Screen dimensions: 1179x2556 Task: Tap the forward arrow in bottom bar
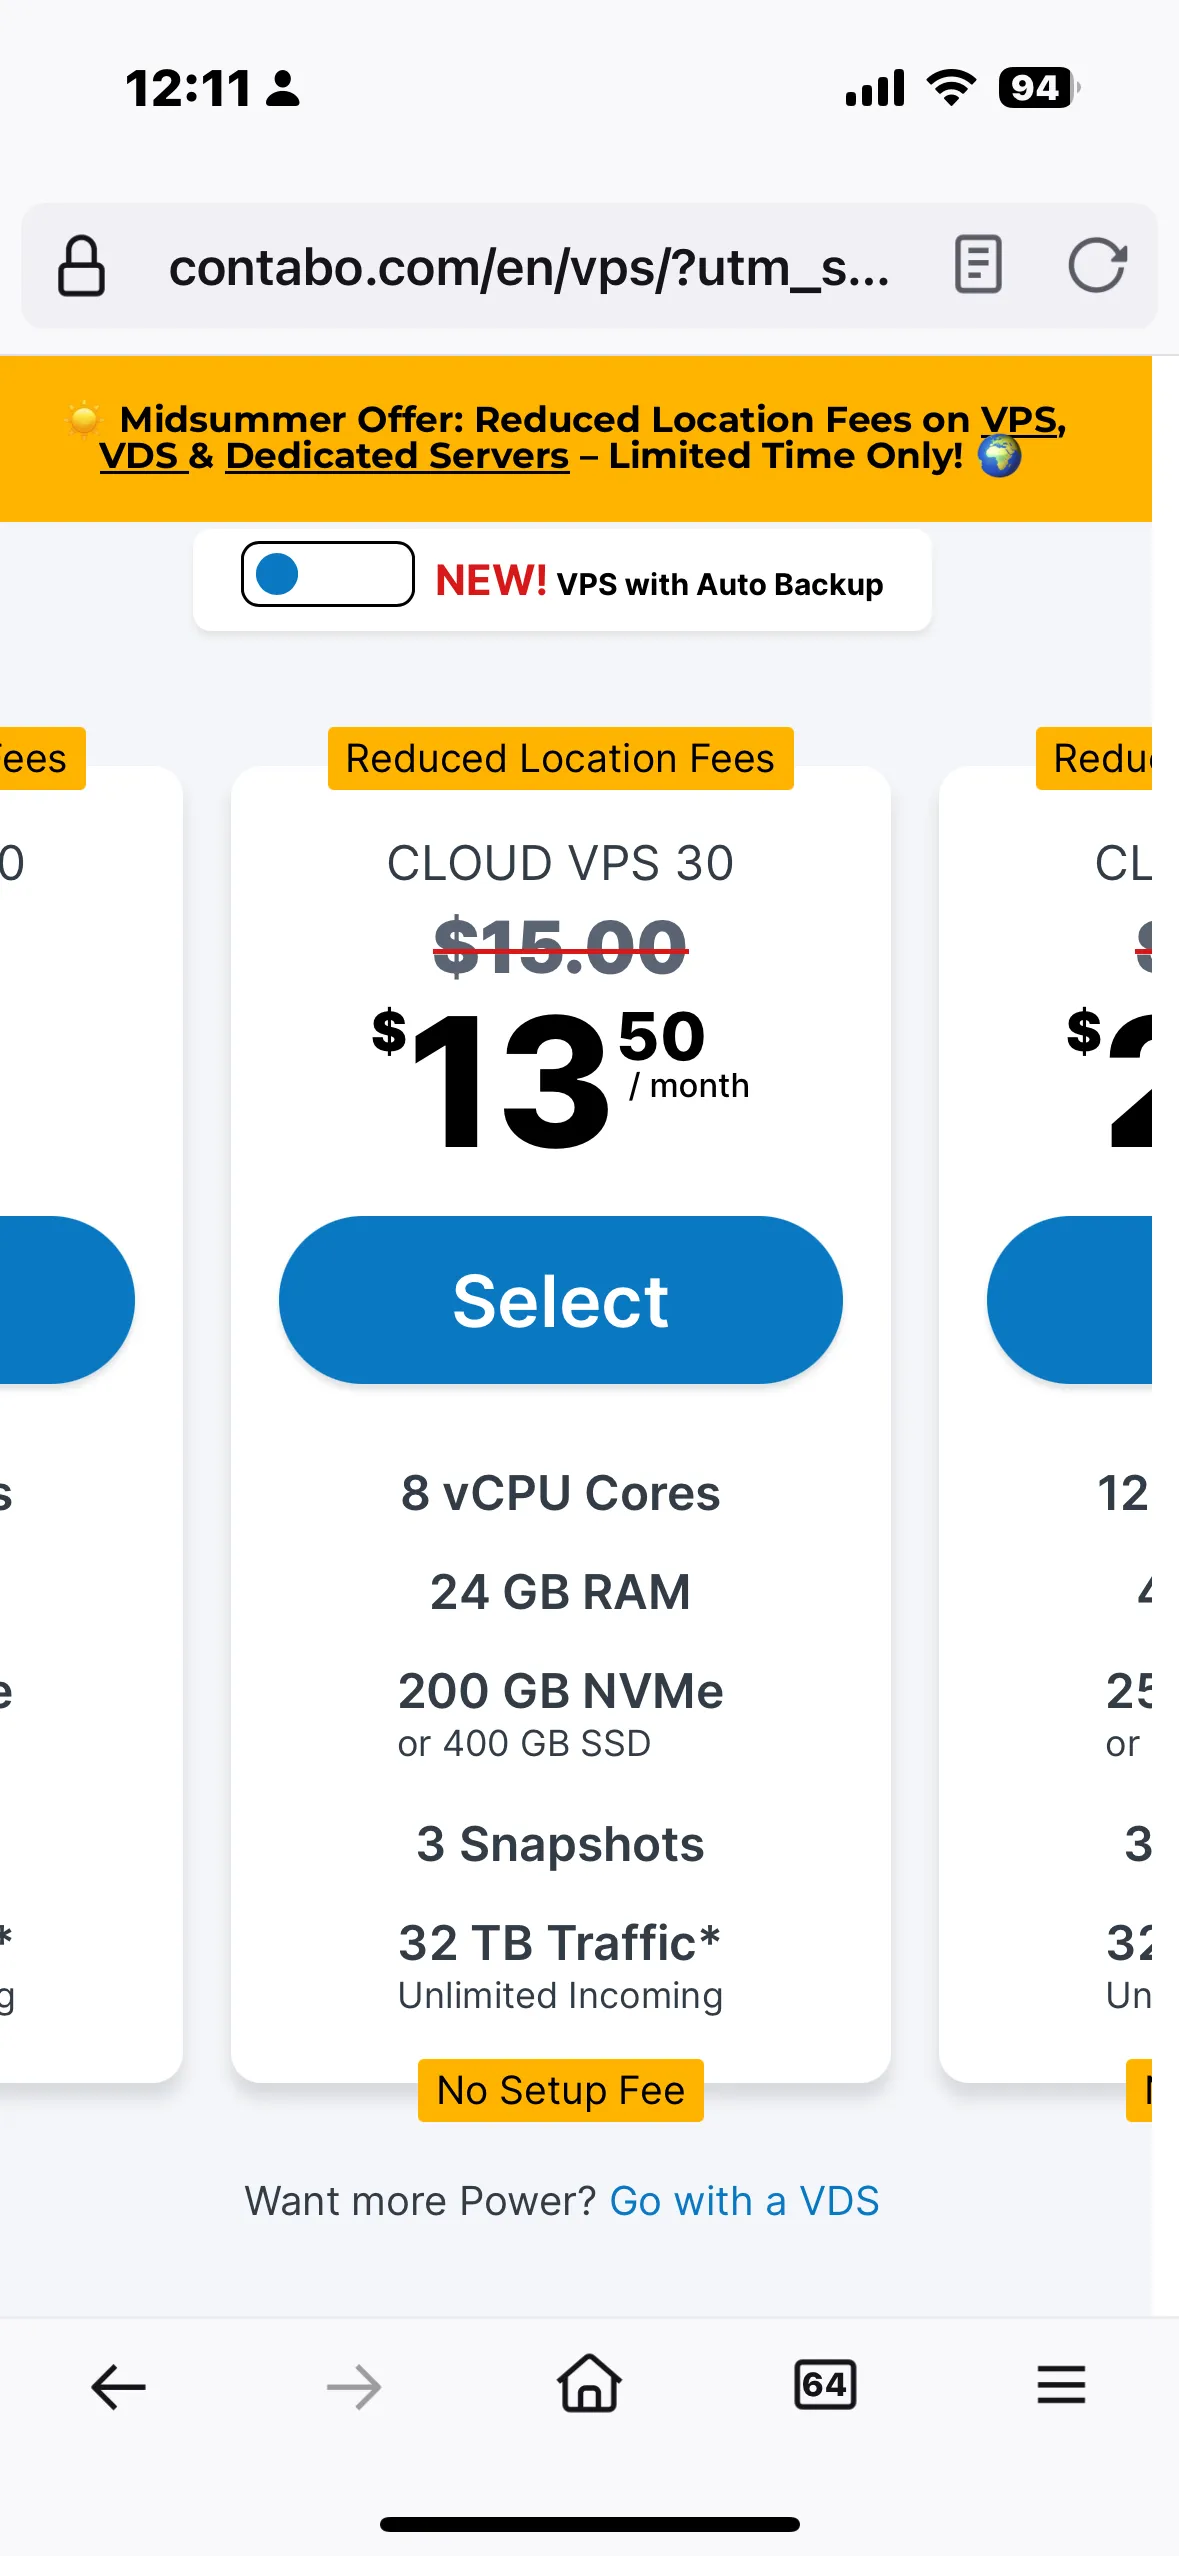pyautogui.click(x=354, y=2387)
